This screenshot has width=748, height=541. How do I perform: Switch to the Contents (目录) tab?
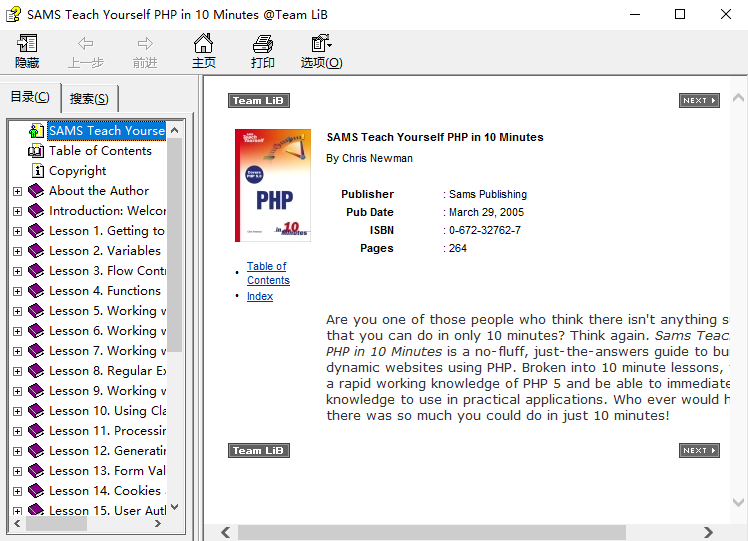click(30, 97)
